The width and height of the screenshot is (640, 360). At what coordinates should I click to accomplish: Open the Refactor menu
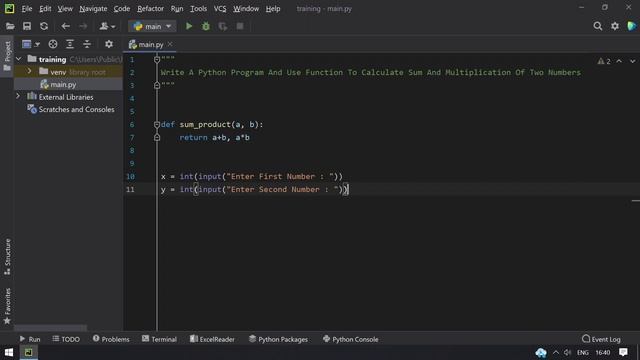[x=150, y=9]
